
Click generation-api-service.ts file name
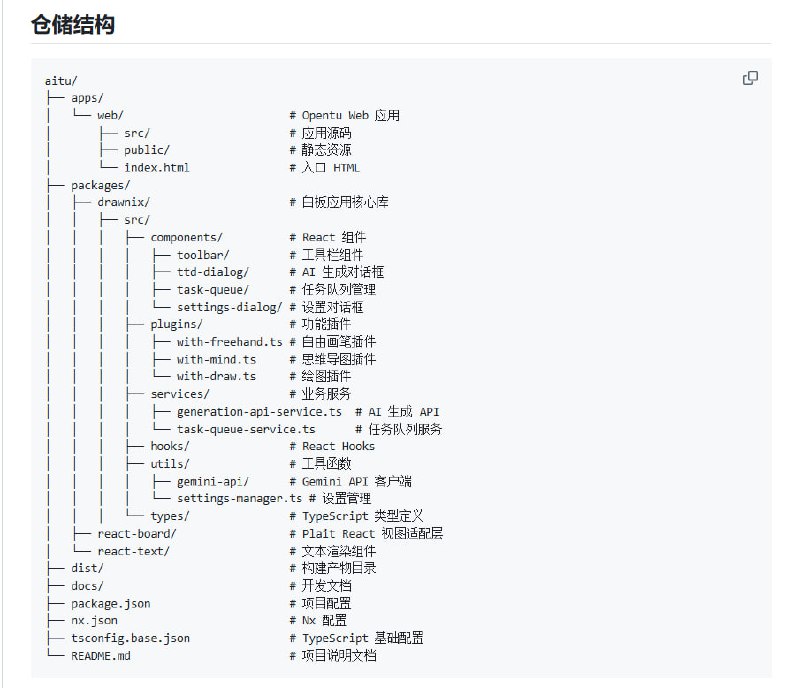(x=259, y=411)
